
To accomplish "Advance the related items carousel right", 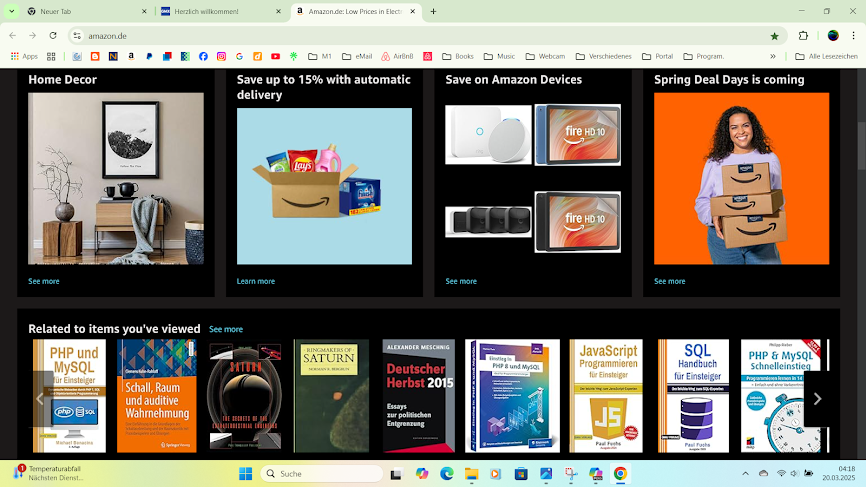I will 817,399.
